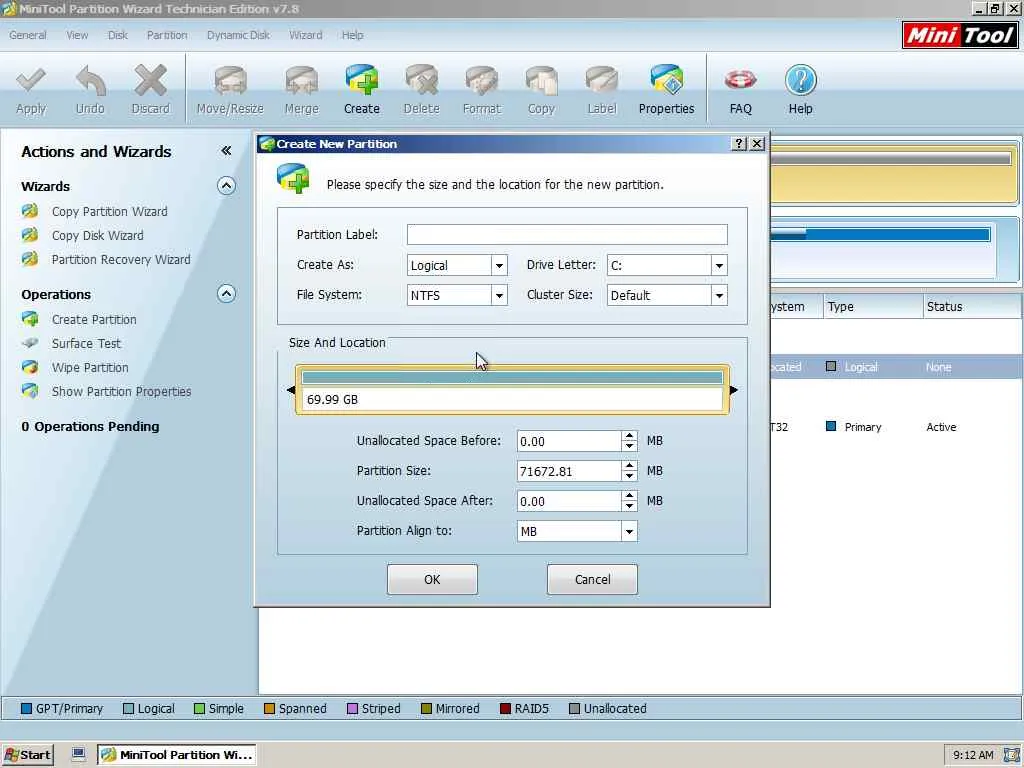
Task: Click the system tray icon beside clock
Action: tap(1011, 755)
